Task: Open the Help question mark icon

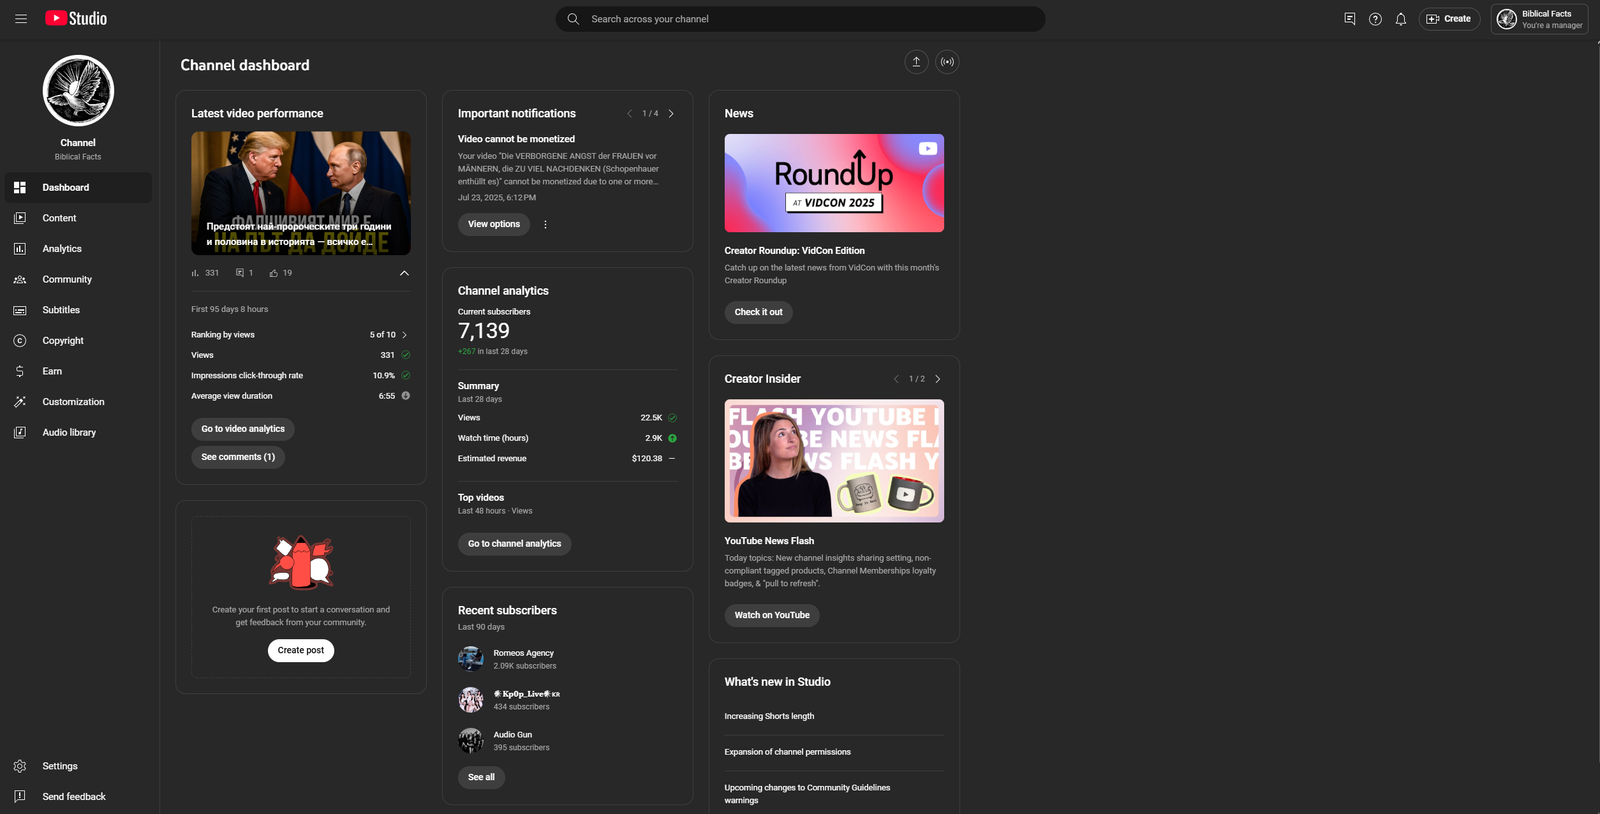Action: [x=1375, y=19]
